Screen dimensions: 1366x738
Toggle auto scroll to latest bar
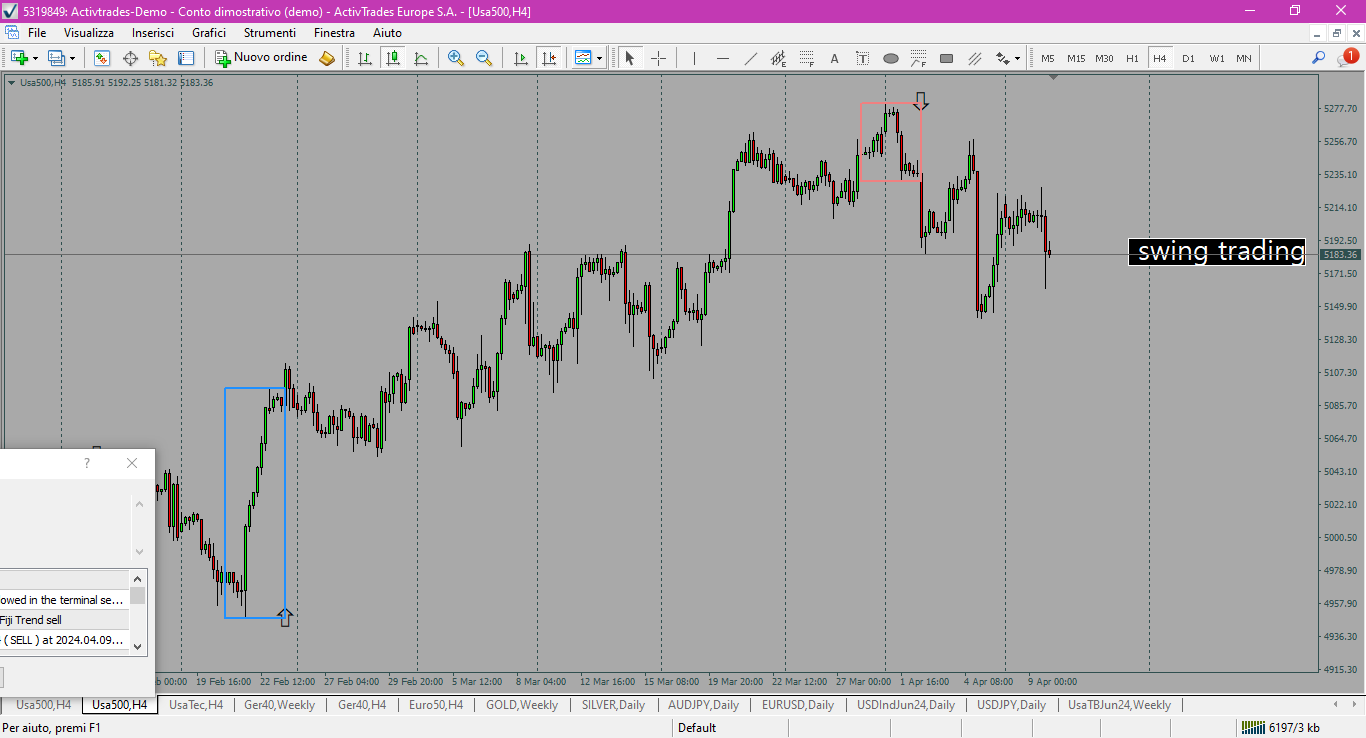(520, 58)
